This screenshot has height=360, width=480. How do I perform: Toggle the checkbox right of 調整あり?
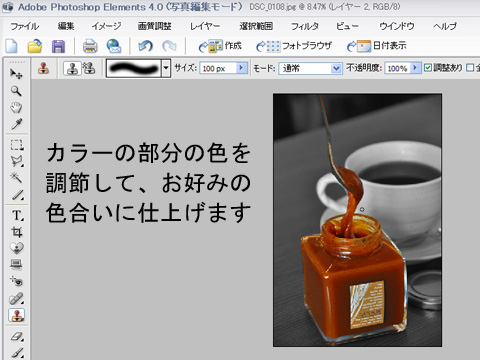click(470, 68)
